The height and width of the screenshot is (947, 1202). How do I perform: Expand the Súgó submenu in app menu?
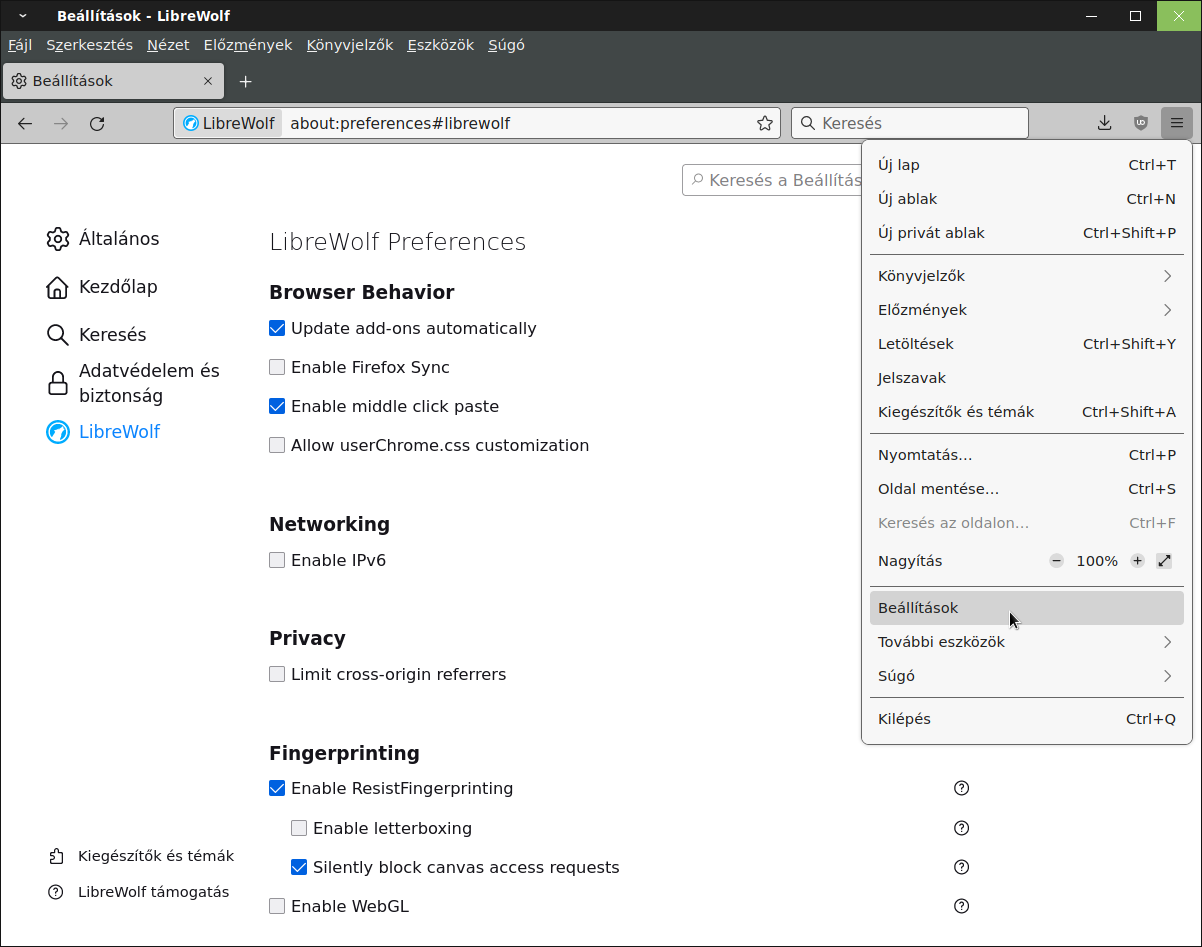pyautogui.click(x=1027, y=676)
